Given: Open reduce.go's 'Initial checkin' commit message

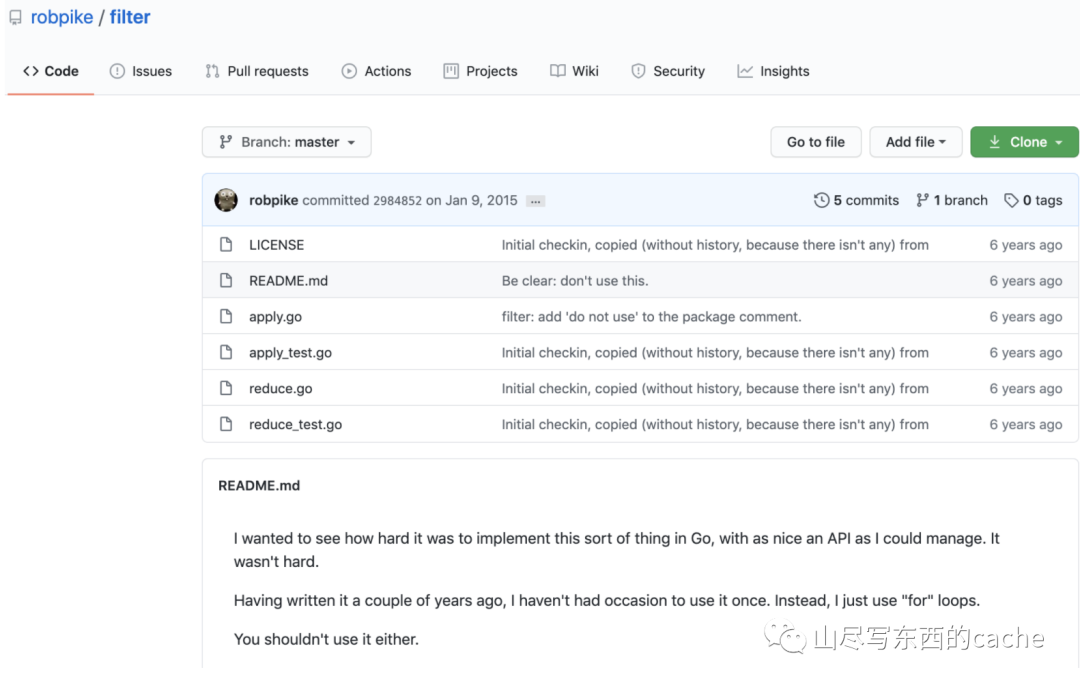Looking at the screenshot, I should (x=715, y=388).
